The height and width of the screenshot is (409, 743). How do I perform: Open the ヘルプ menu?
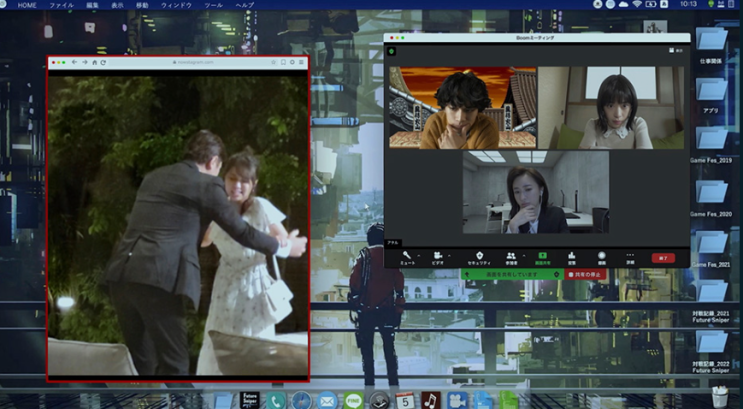(245, 5)
